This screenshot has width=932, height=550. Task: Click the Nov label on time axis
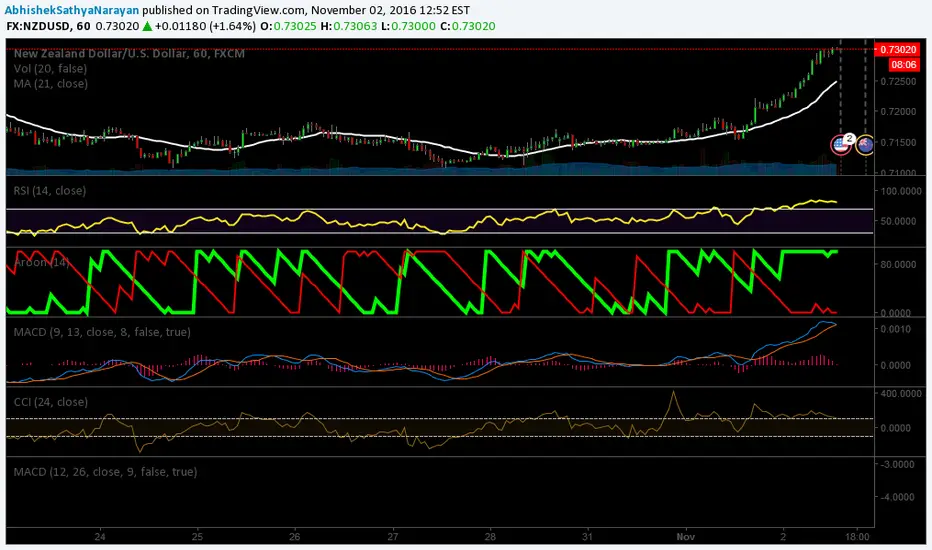click(685, 536)
